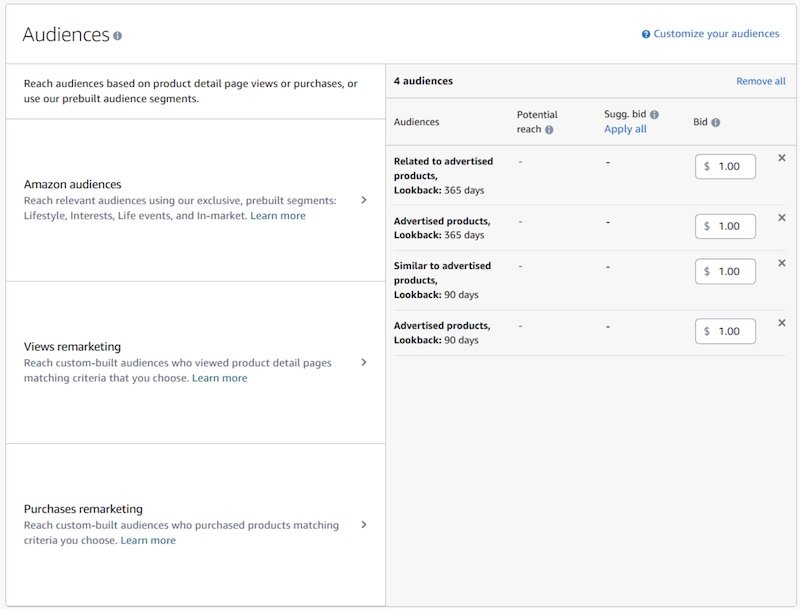
Task: Click the Audiences page title
Action: [66, 35]
